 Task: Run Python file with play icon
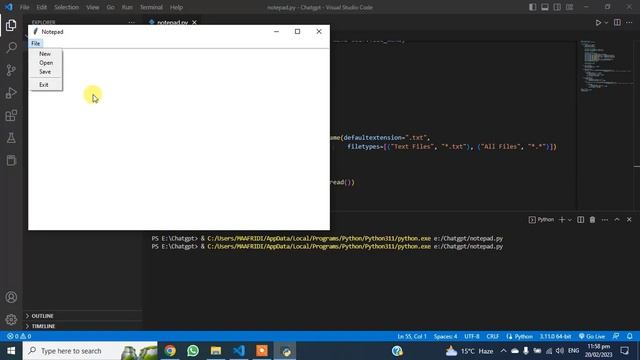[598, 22]
